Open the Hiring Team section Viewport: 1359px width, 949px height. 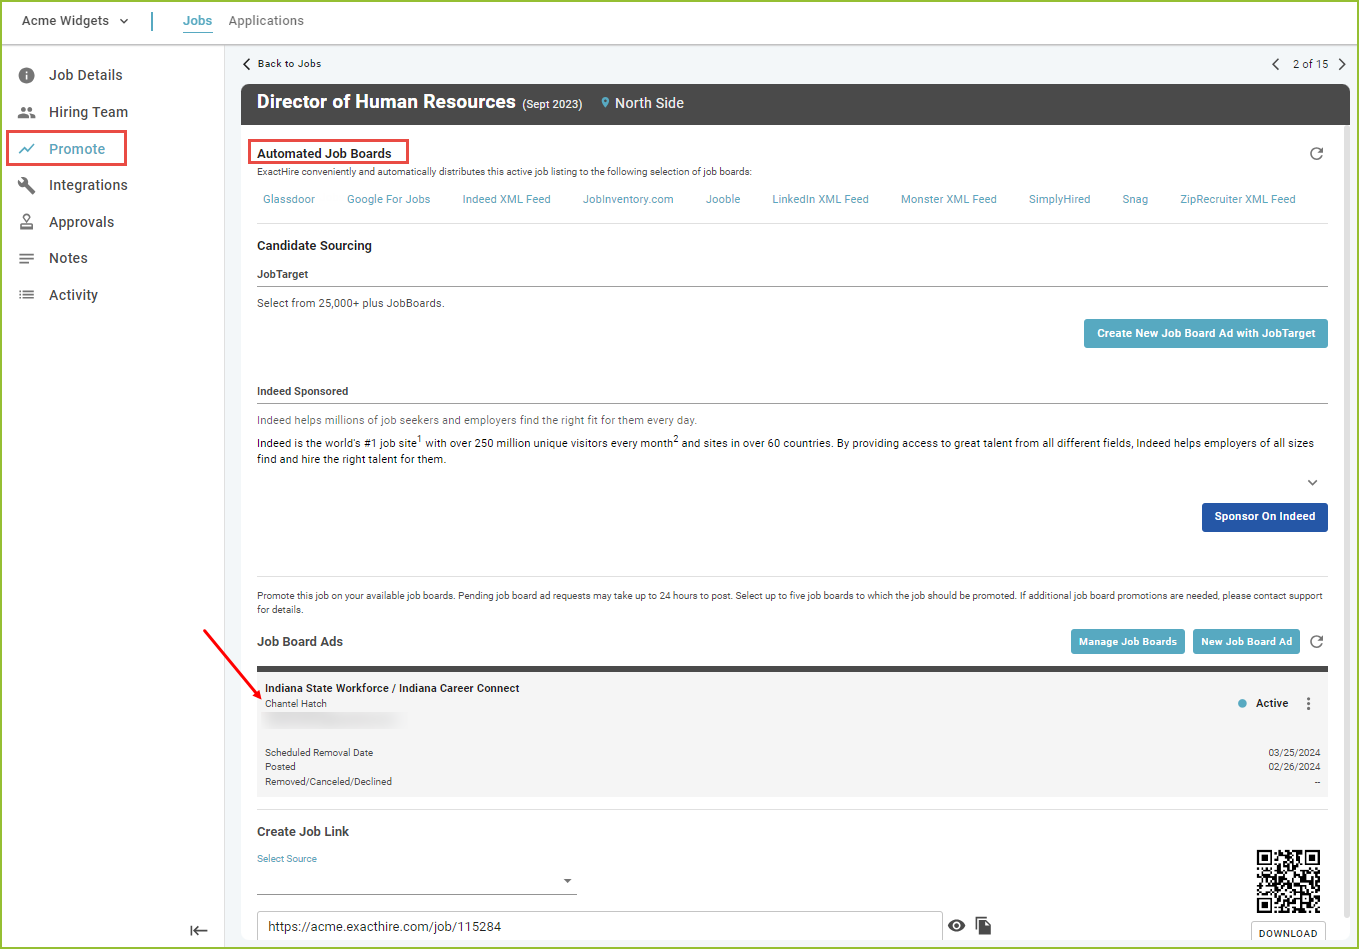tap(88, 112)
